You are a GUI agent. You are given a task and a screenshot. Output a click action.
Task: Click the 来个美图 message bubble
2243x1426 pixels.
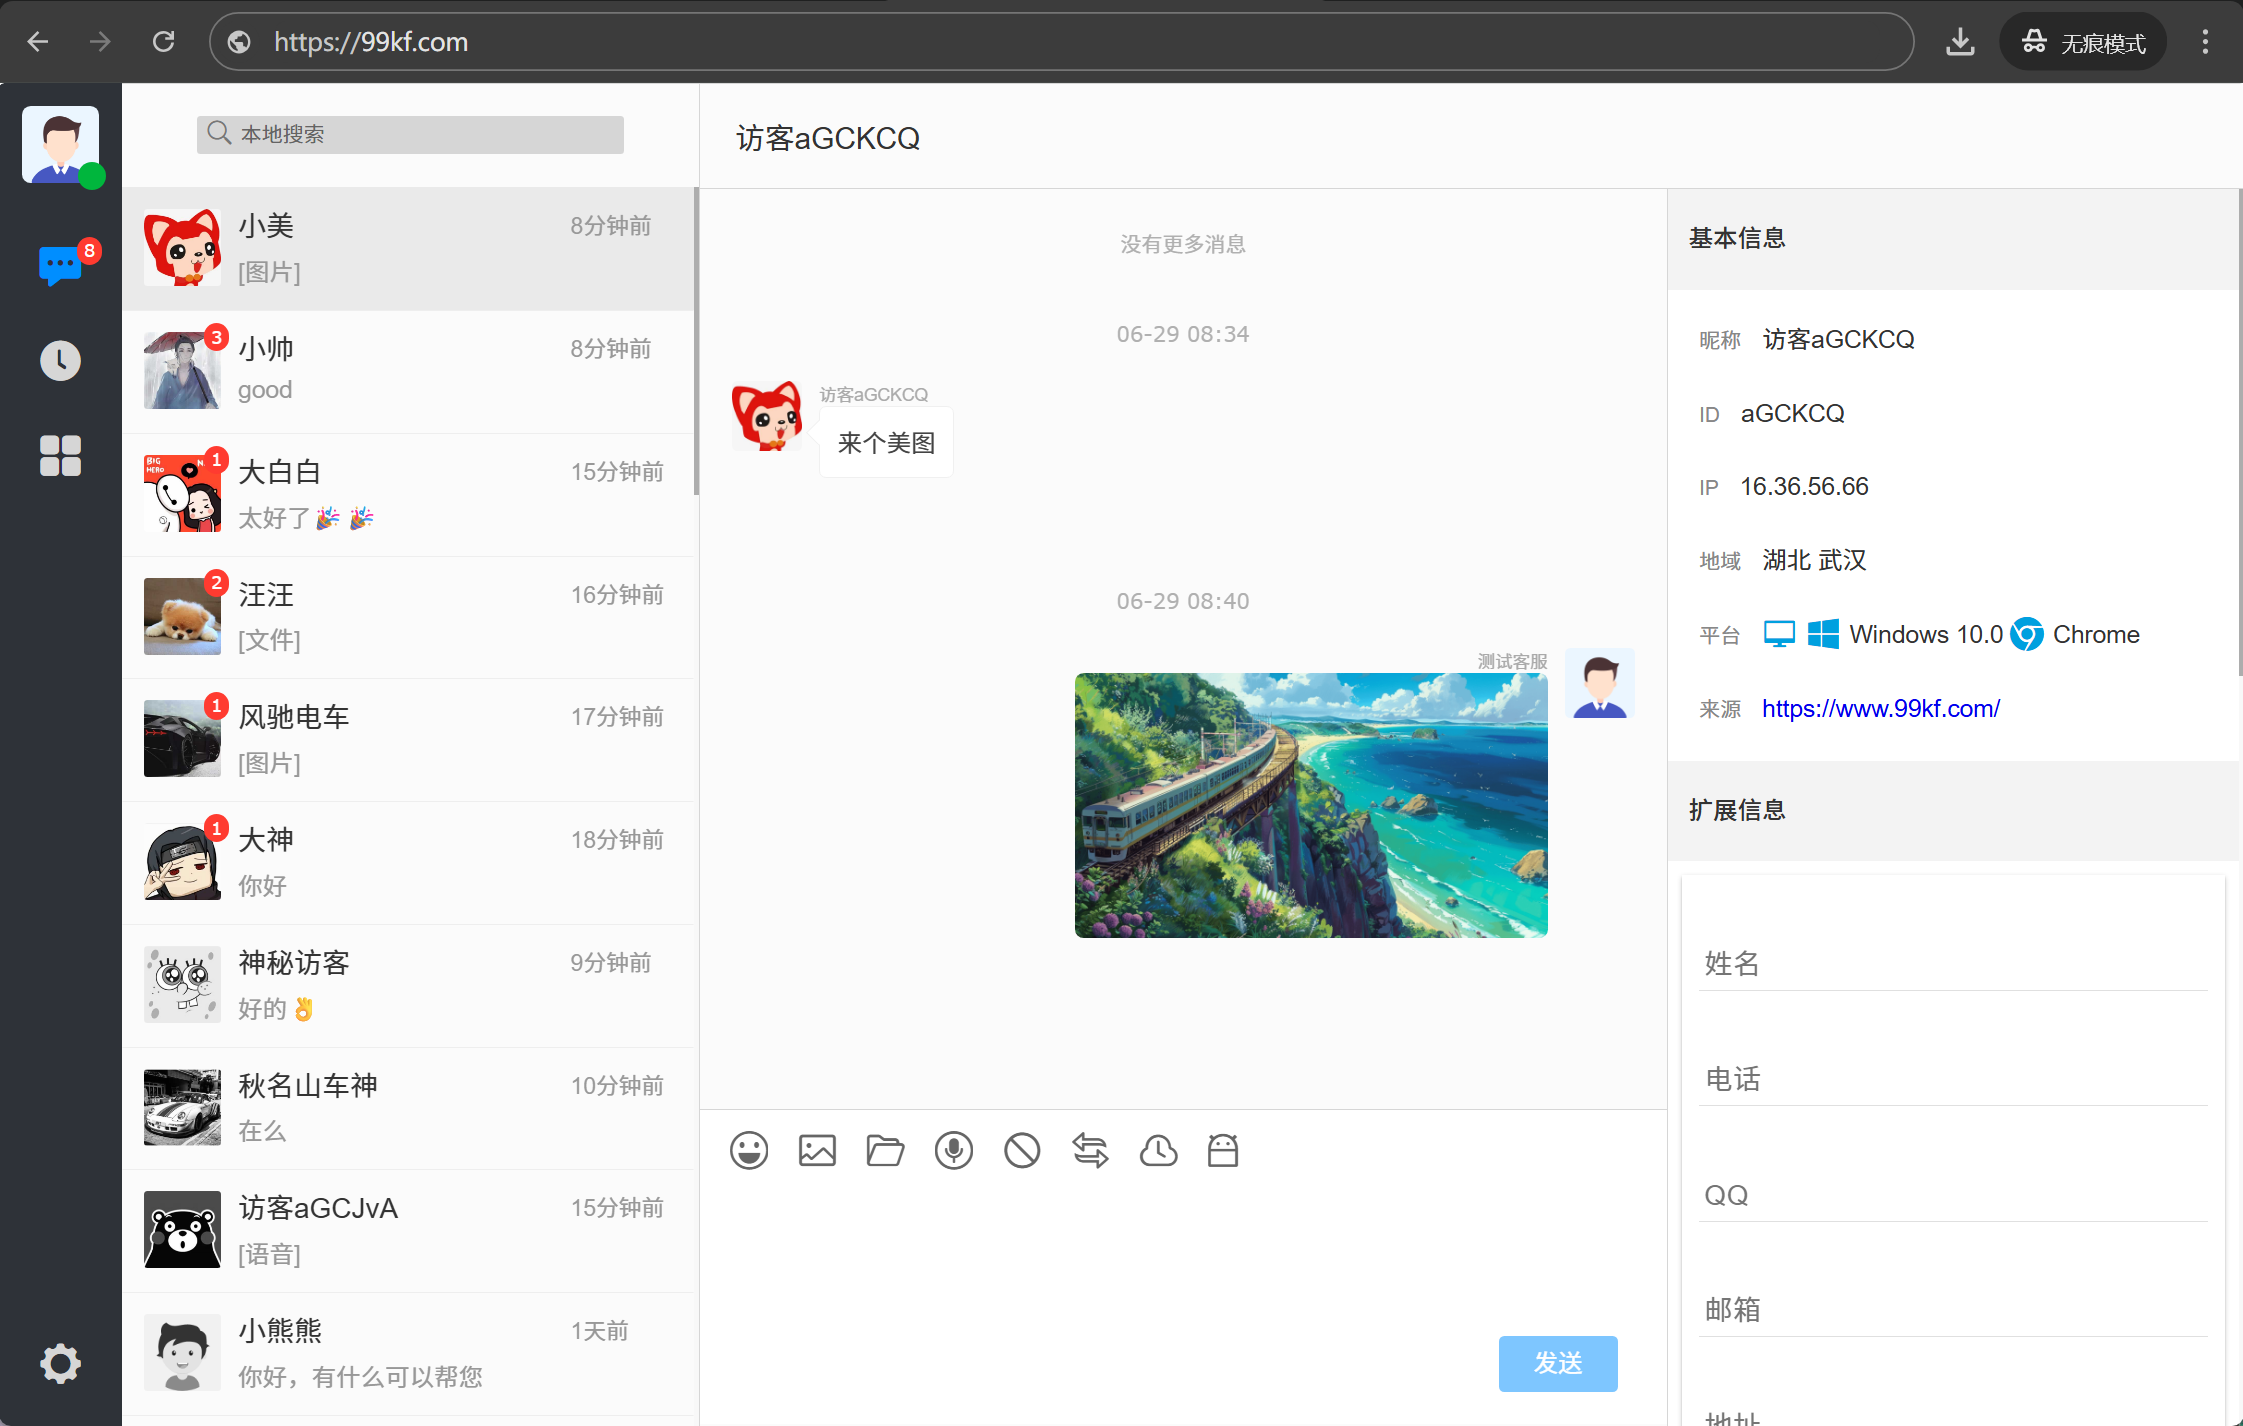[x=886, y=443]
